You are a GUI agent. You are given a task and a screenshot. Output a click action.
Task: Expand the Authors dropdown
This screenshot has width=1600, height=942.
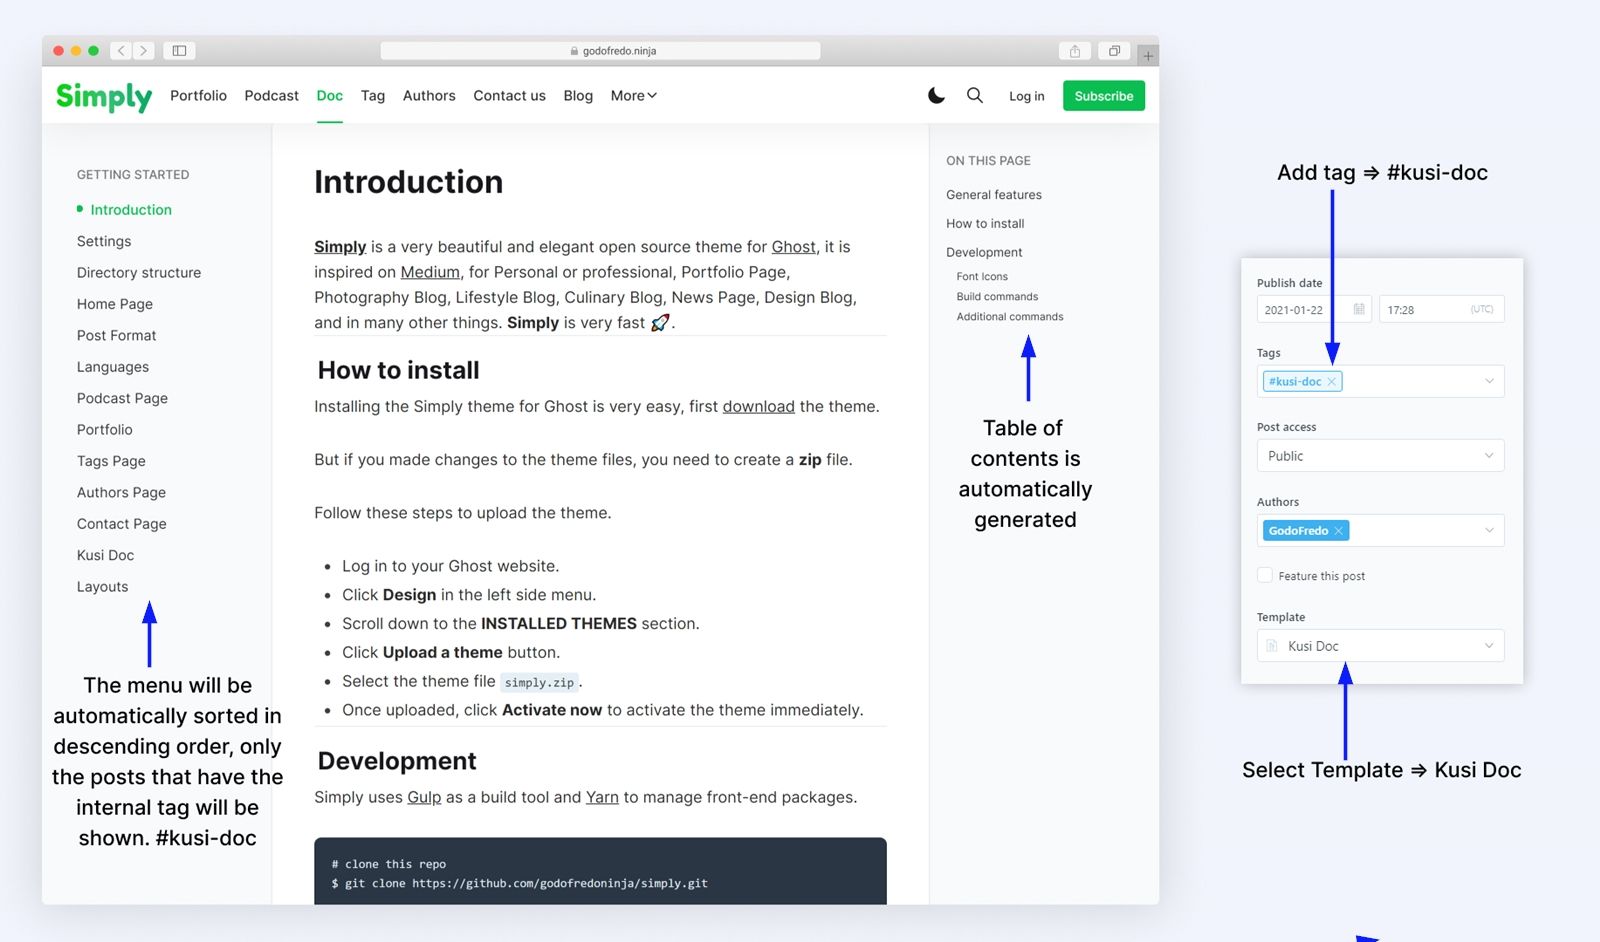[x=1489, y=530]
